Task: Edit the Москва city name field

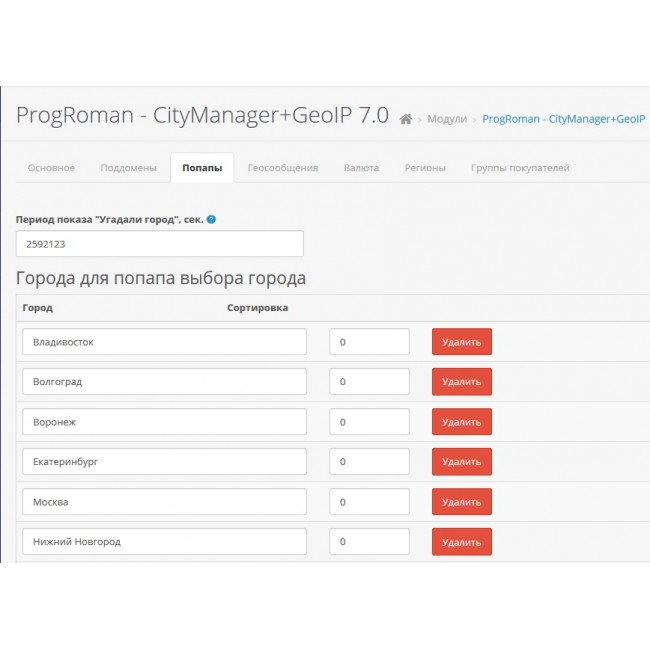Action: tap(164, 502)
